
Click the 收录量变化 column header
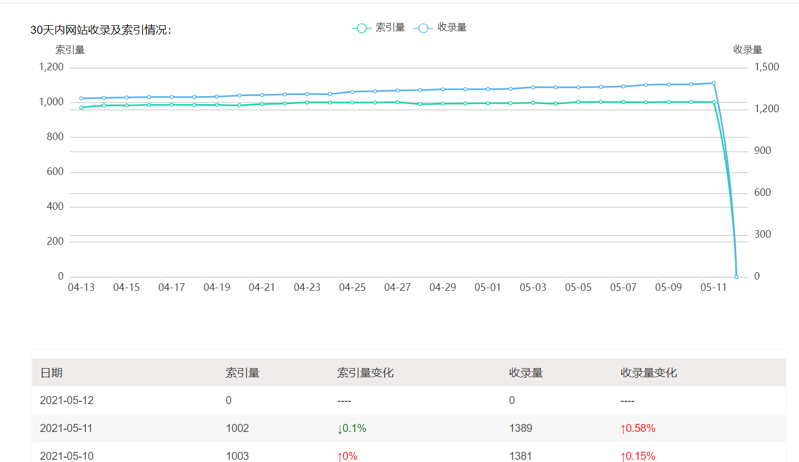pyautogui.click(x=648, y=373)
